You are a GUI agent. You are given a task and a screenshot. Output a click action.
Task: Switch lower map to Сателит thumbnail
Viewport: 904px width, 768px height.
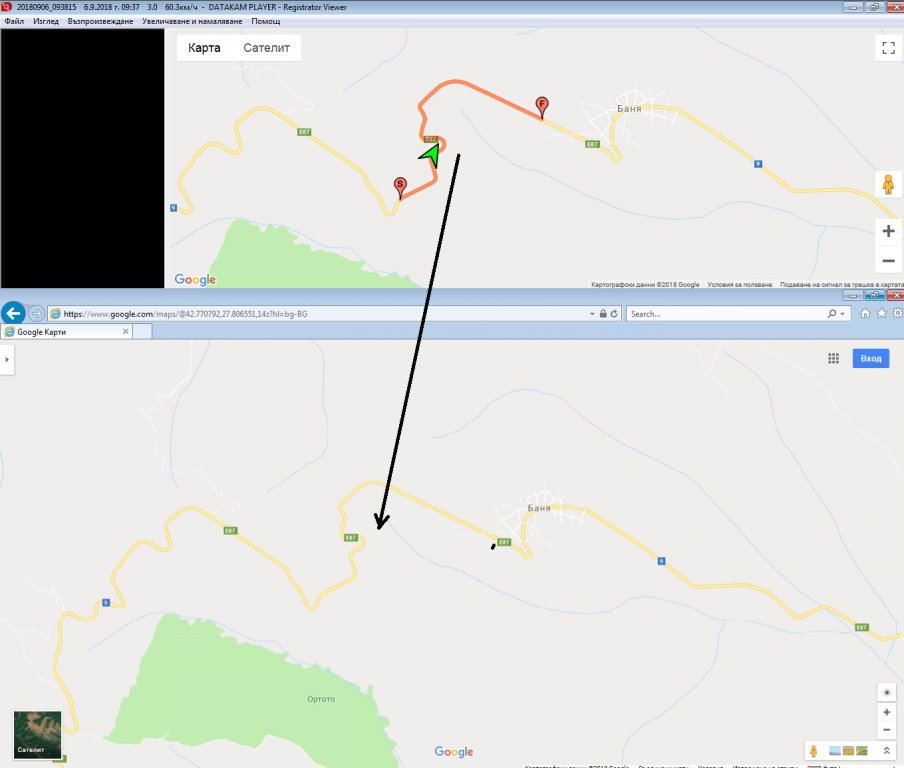point(37,735)
